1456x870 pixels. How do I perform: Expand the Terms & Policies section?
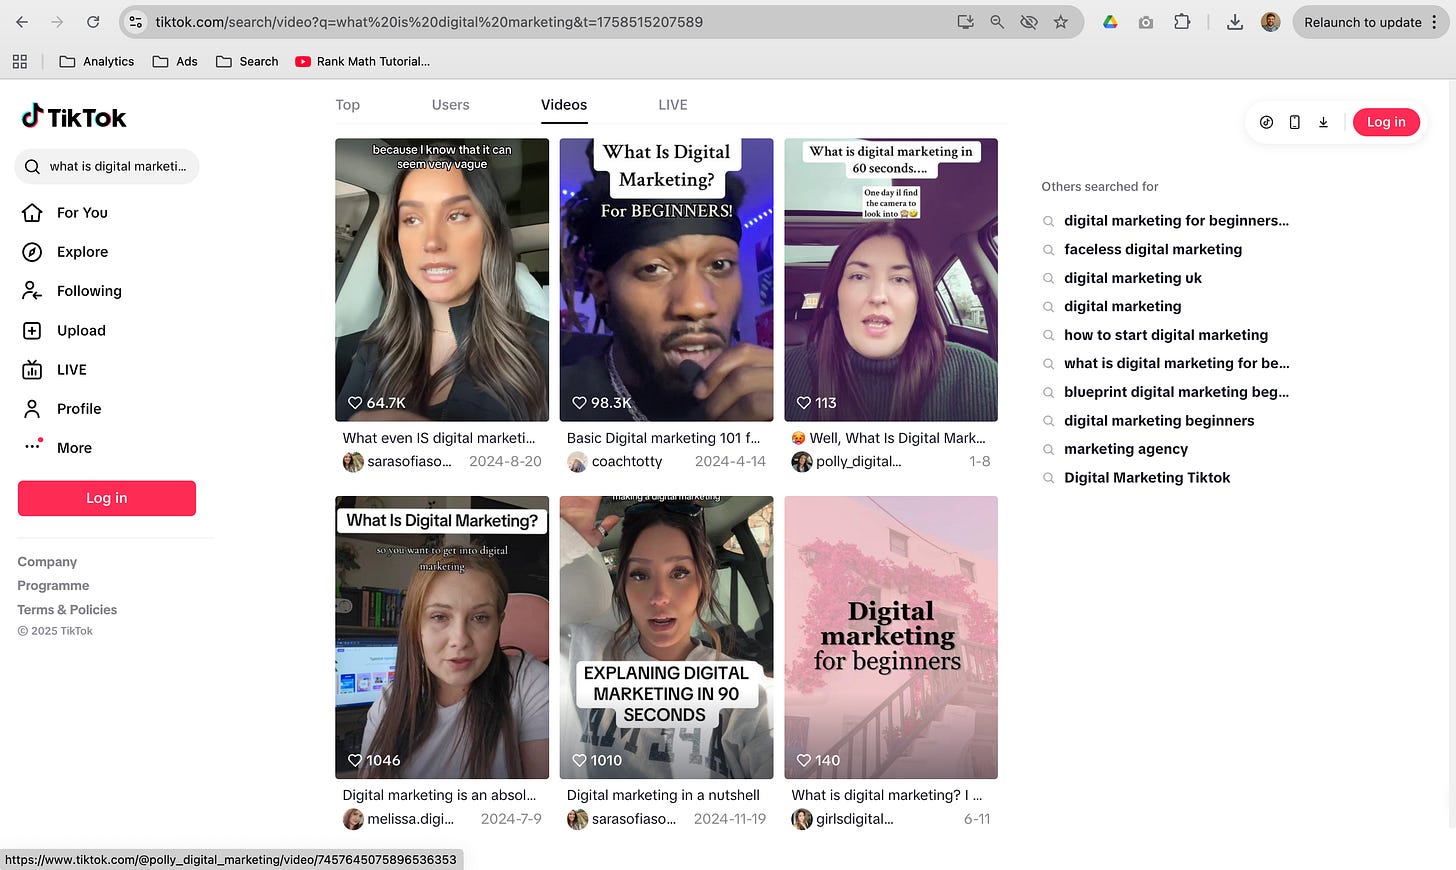67,610
